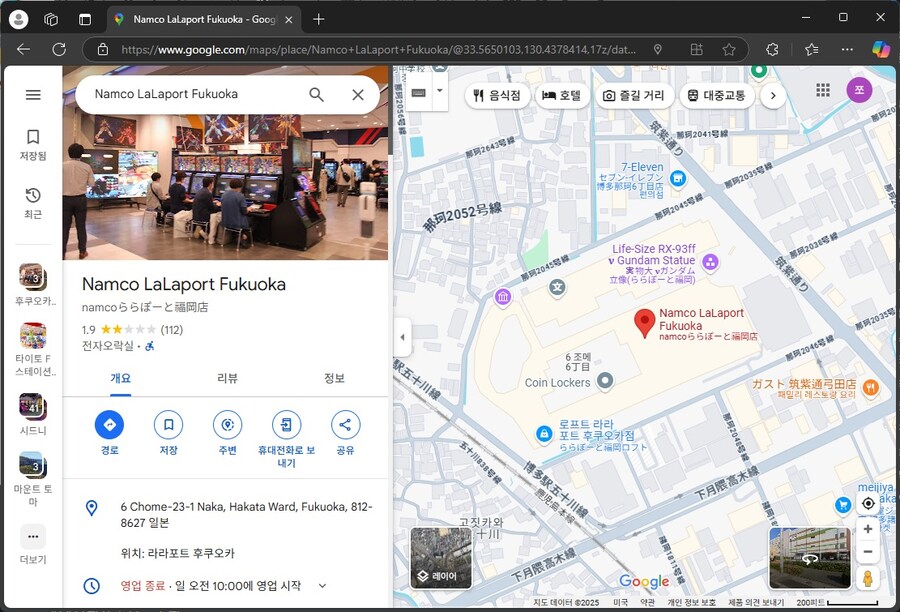The width and height of the screenshot is (900, 612).
Task: Open Copilot in the browser toolbar
Action: click(880, 49)
